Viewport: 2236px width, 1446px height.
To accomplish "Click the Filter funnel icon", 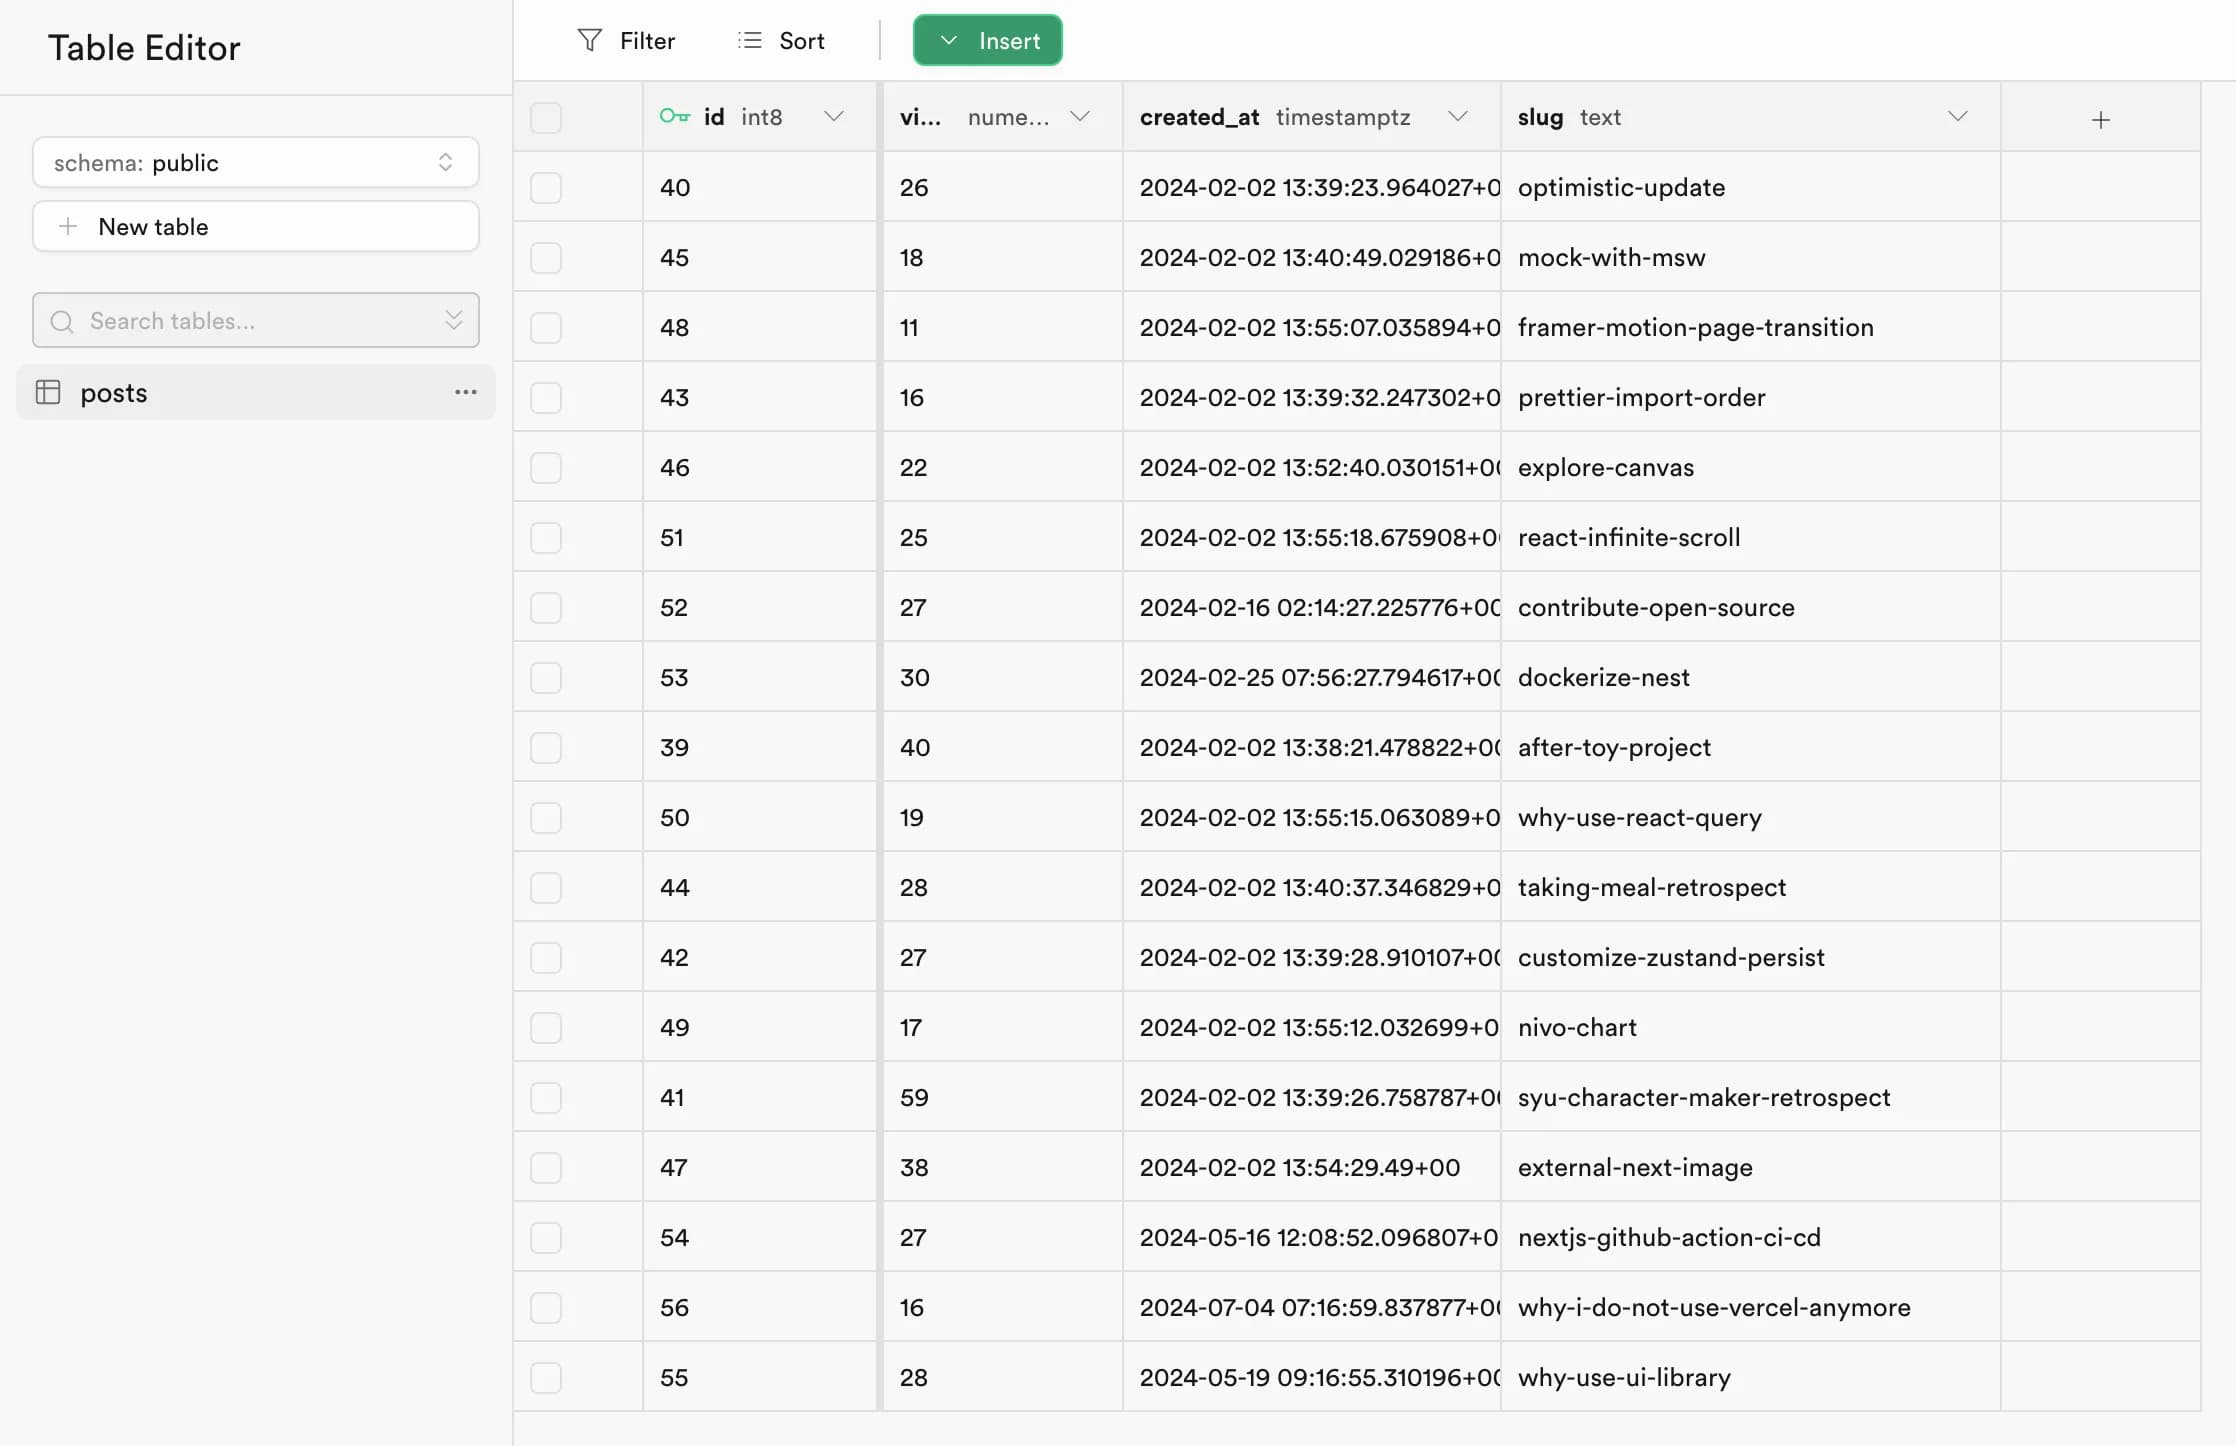I will 590,40.
